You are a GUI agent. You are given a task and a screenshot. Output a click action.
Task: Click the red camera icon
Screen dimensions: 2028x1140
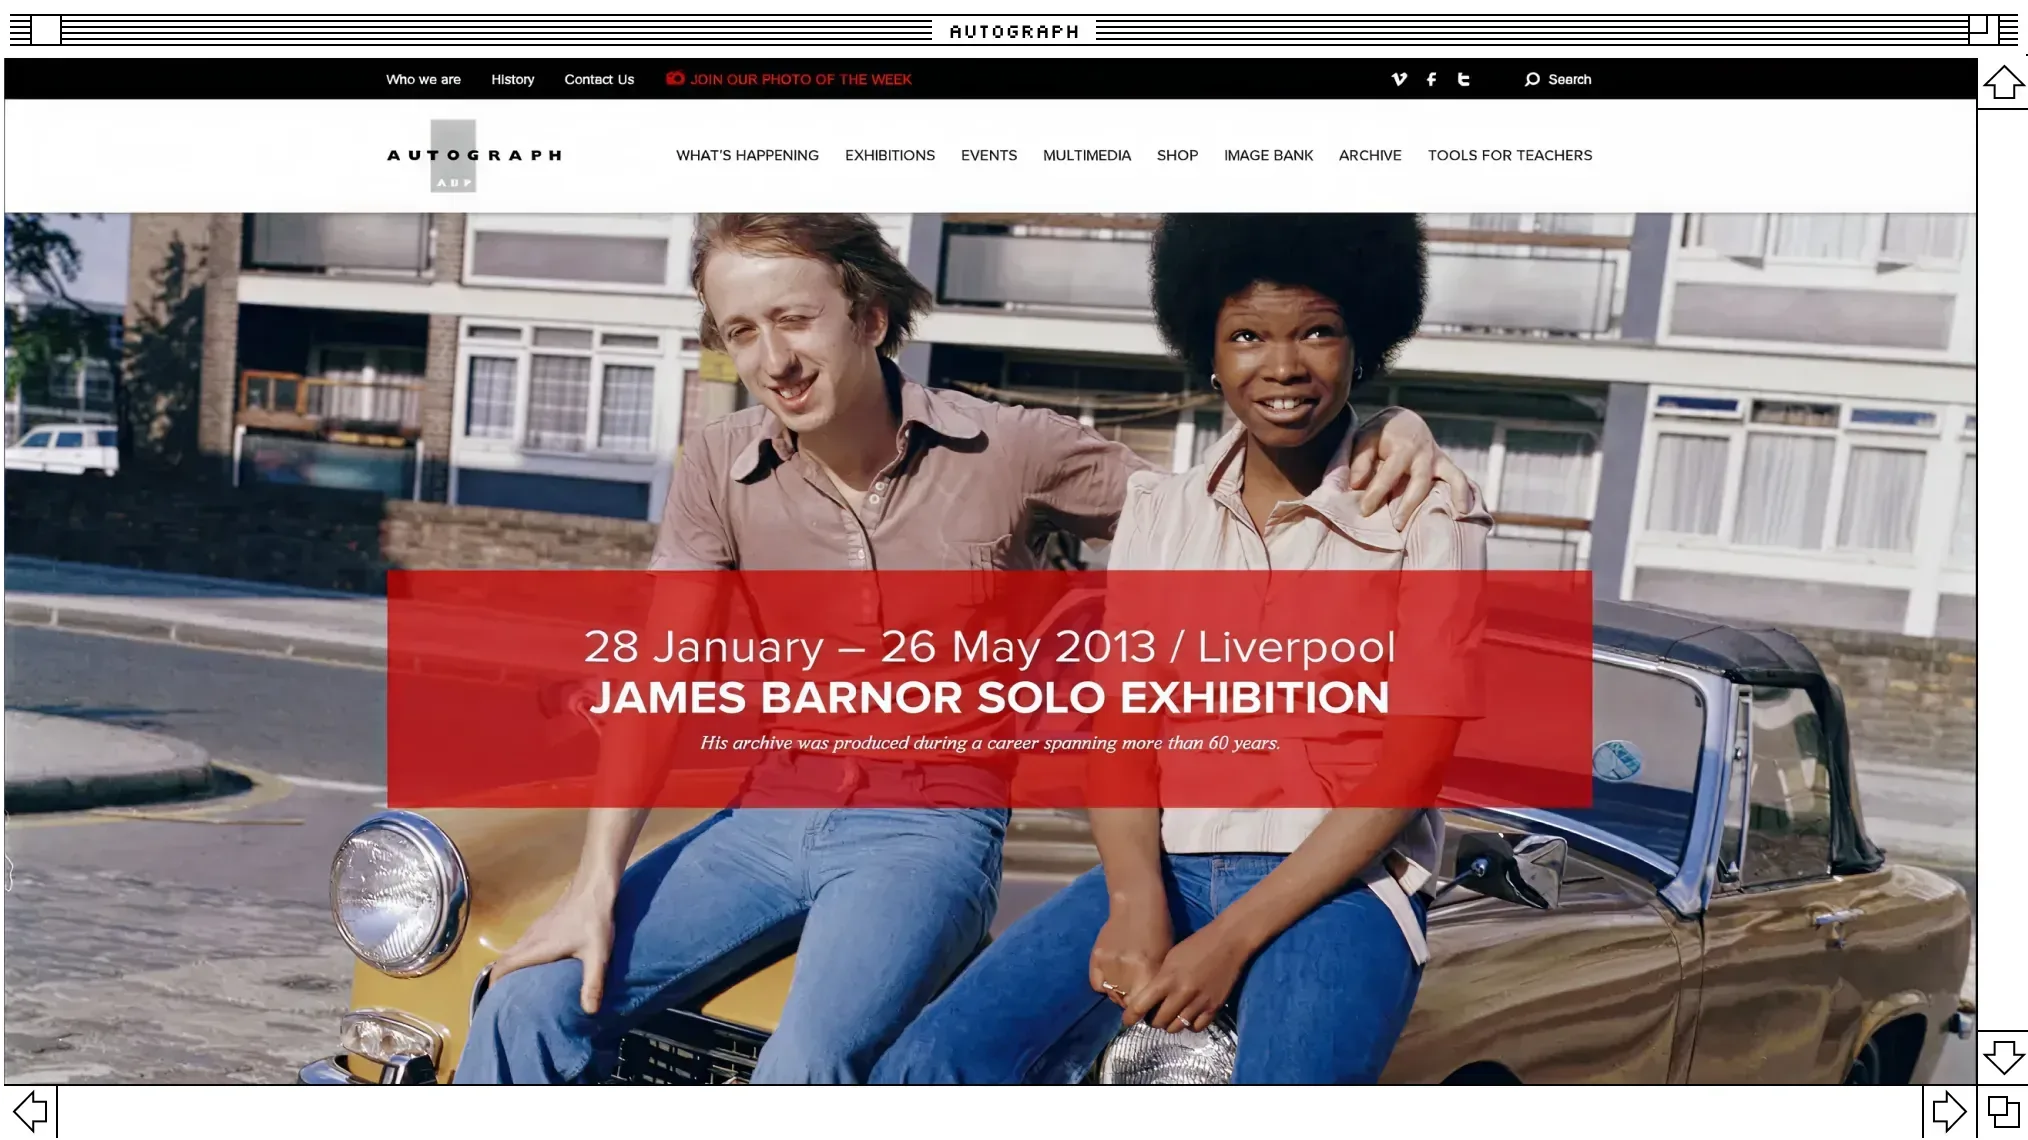[x=675, y=78]
